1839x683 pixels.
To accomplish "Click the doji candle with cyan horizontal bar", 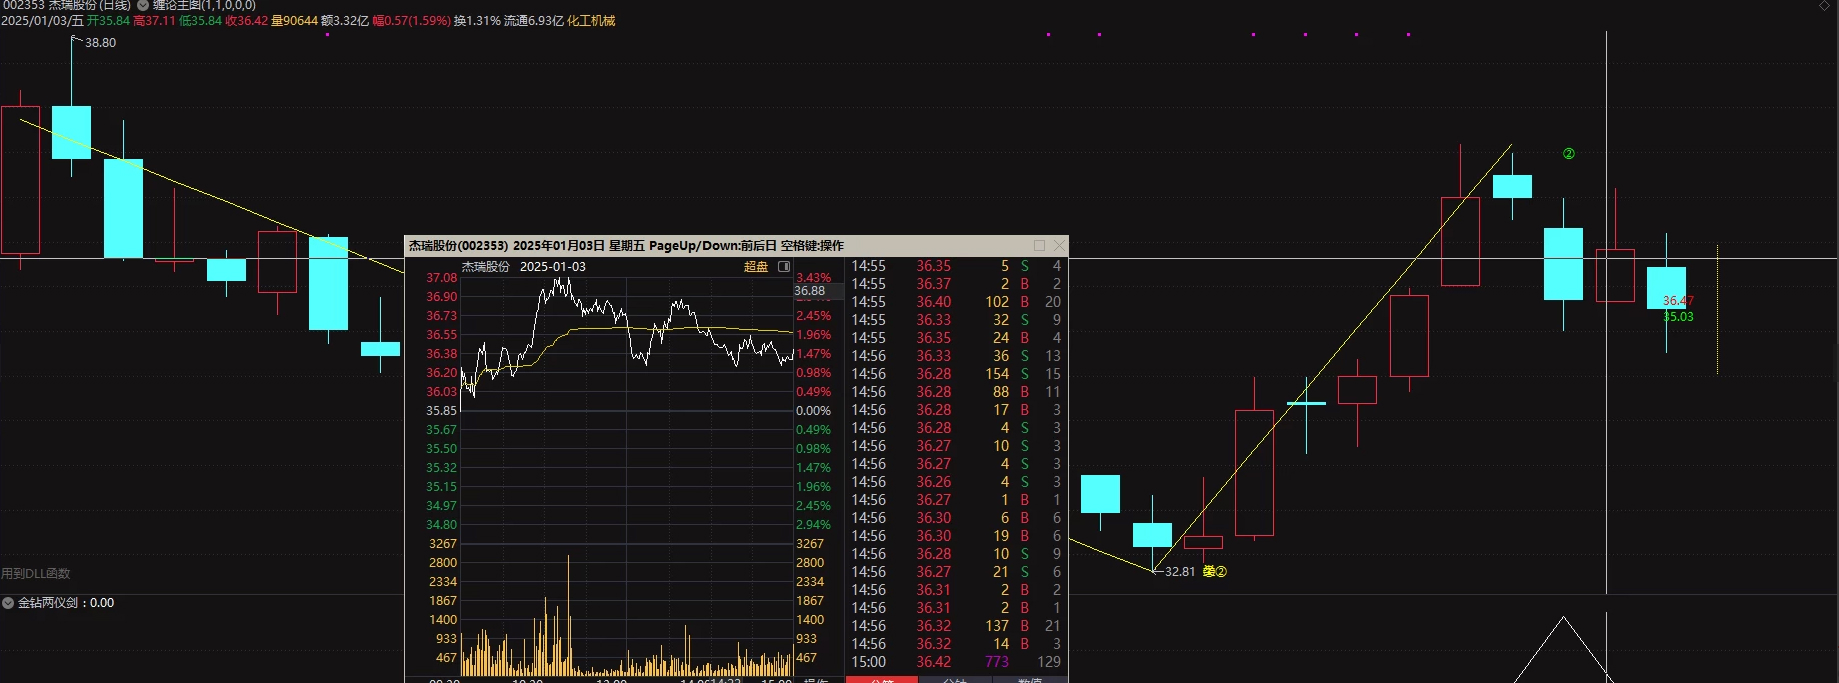I will coord(1306,403).
